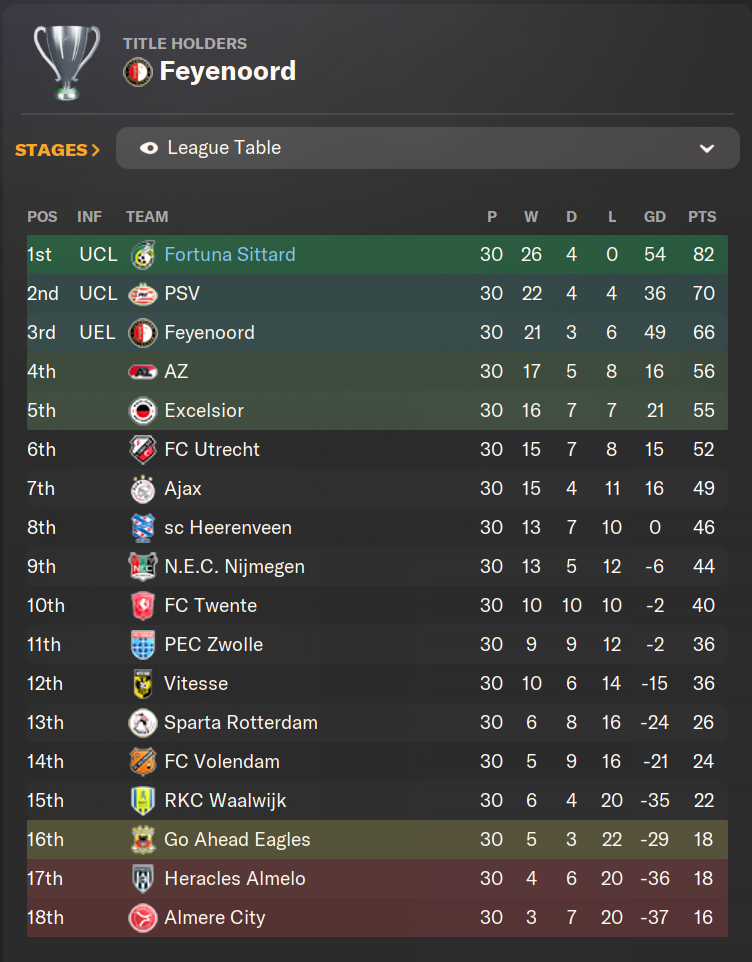Screen dimensions: 752x962
Task: Open the sc Heerenveen team name
Action: tap(228, 528)
